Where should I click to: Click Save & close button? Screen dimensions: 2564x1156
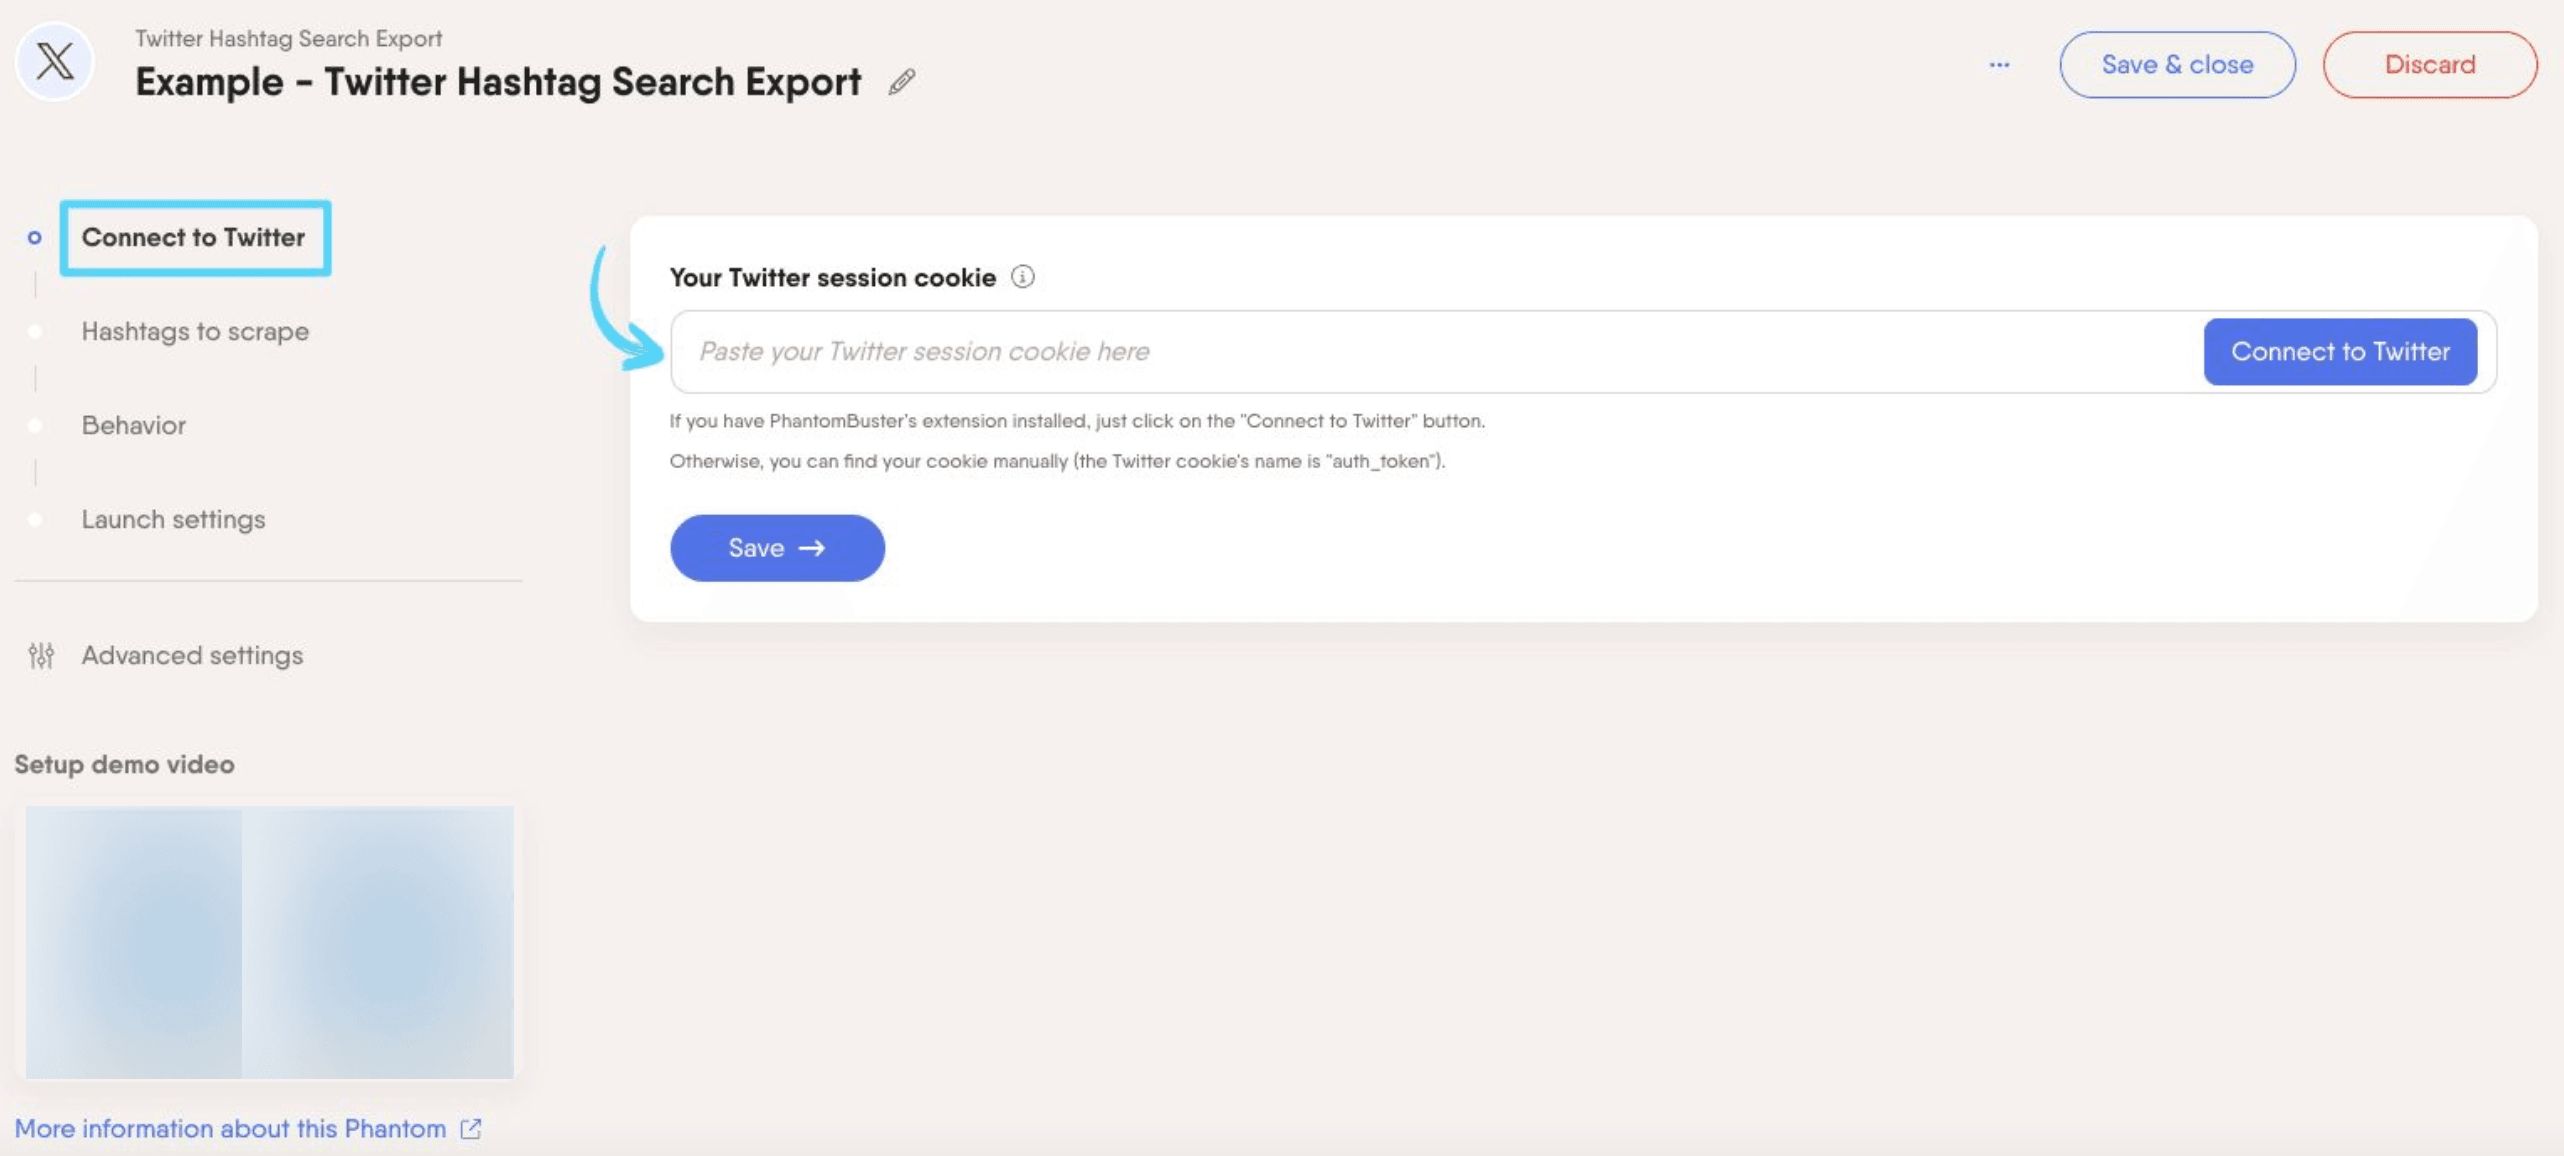coord(2177,65)
